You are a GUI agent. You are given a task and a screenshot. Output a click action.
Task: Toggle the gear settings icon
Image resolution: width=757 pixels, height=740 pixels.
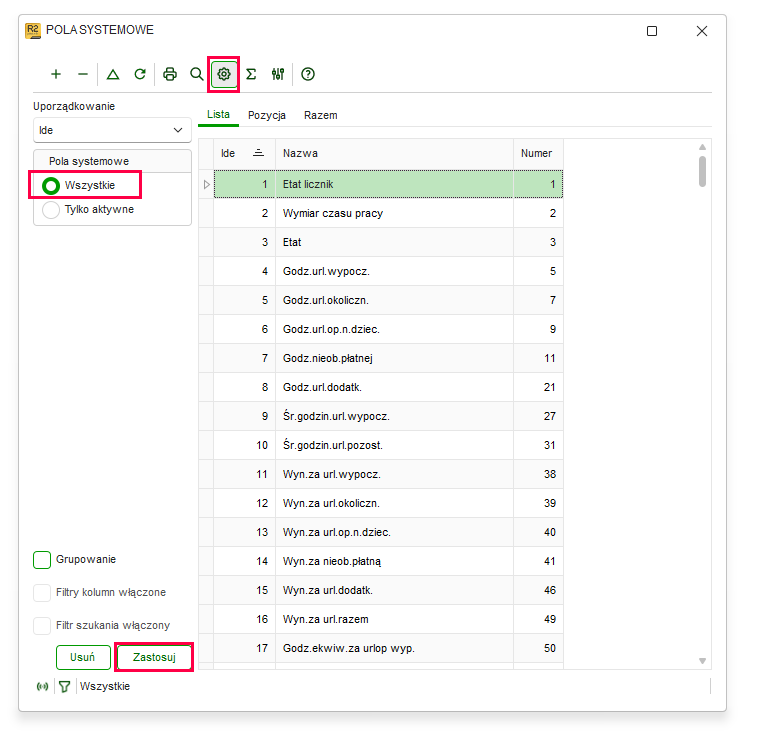coord(224,74)
